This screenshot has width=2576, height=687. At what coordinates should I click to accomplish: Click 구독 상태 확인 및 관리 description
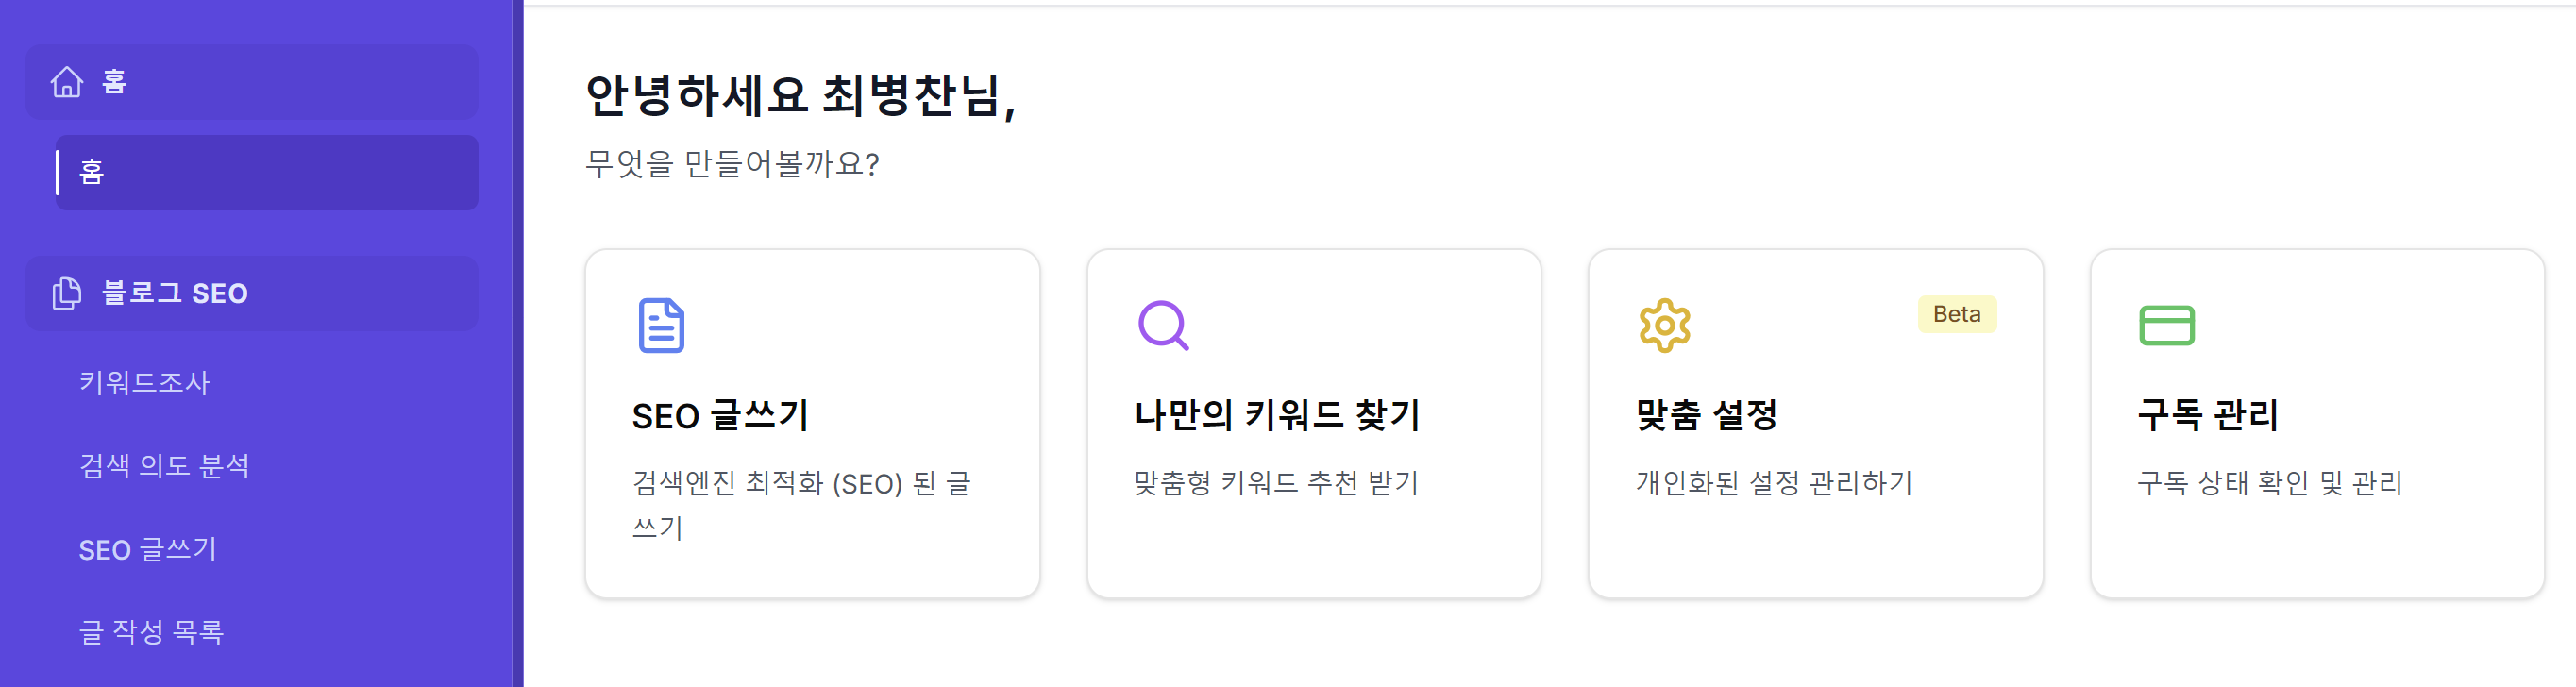tap(2269, 483)
